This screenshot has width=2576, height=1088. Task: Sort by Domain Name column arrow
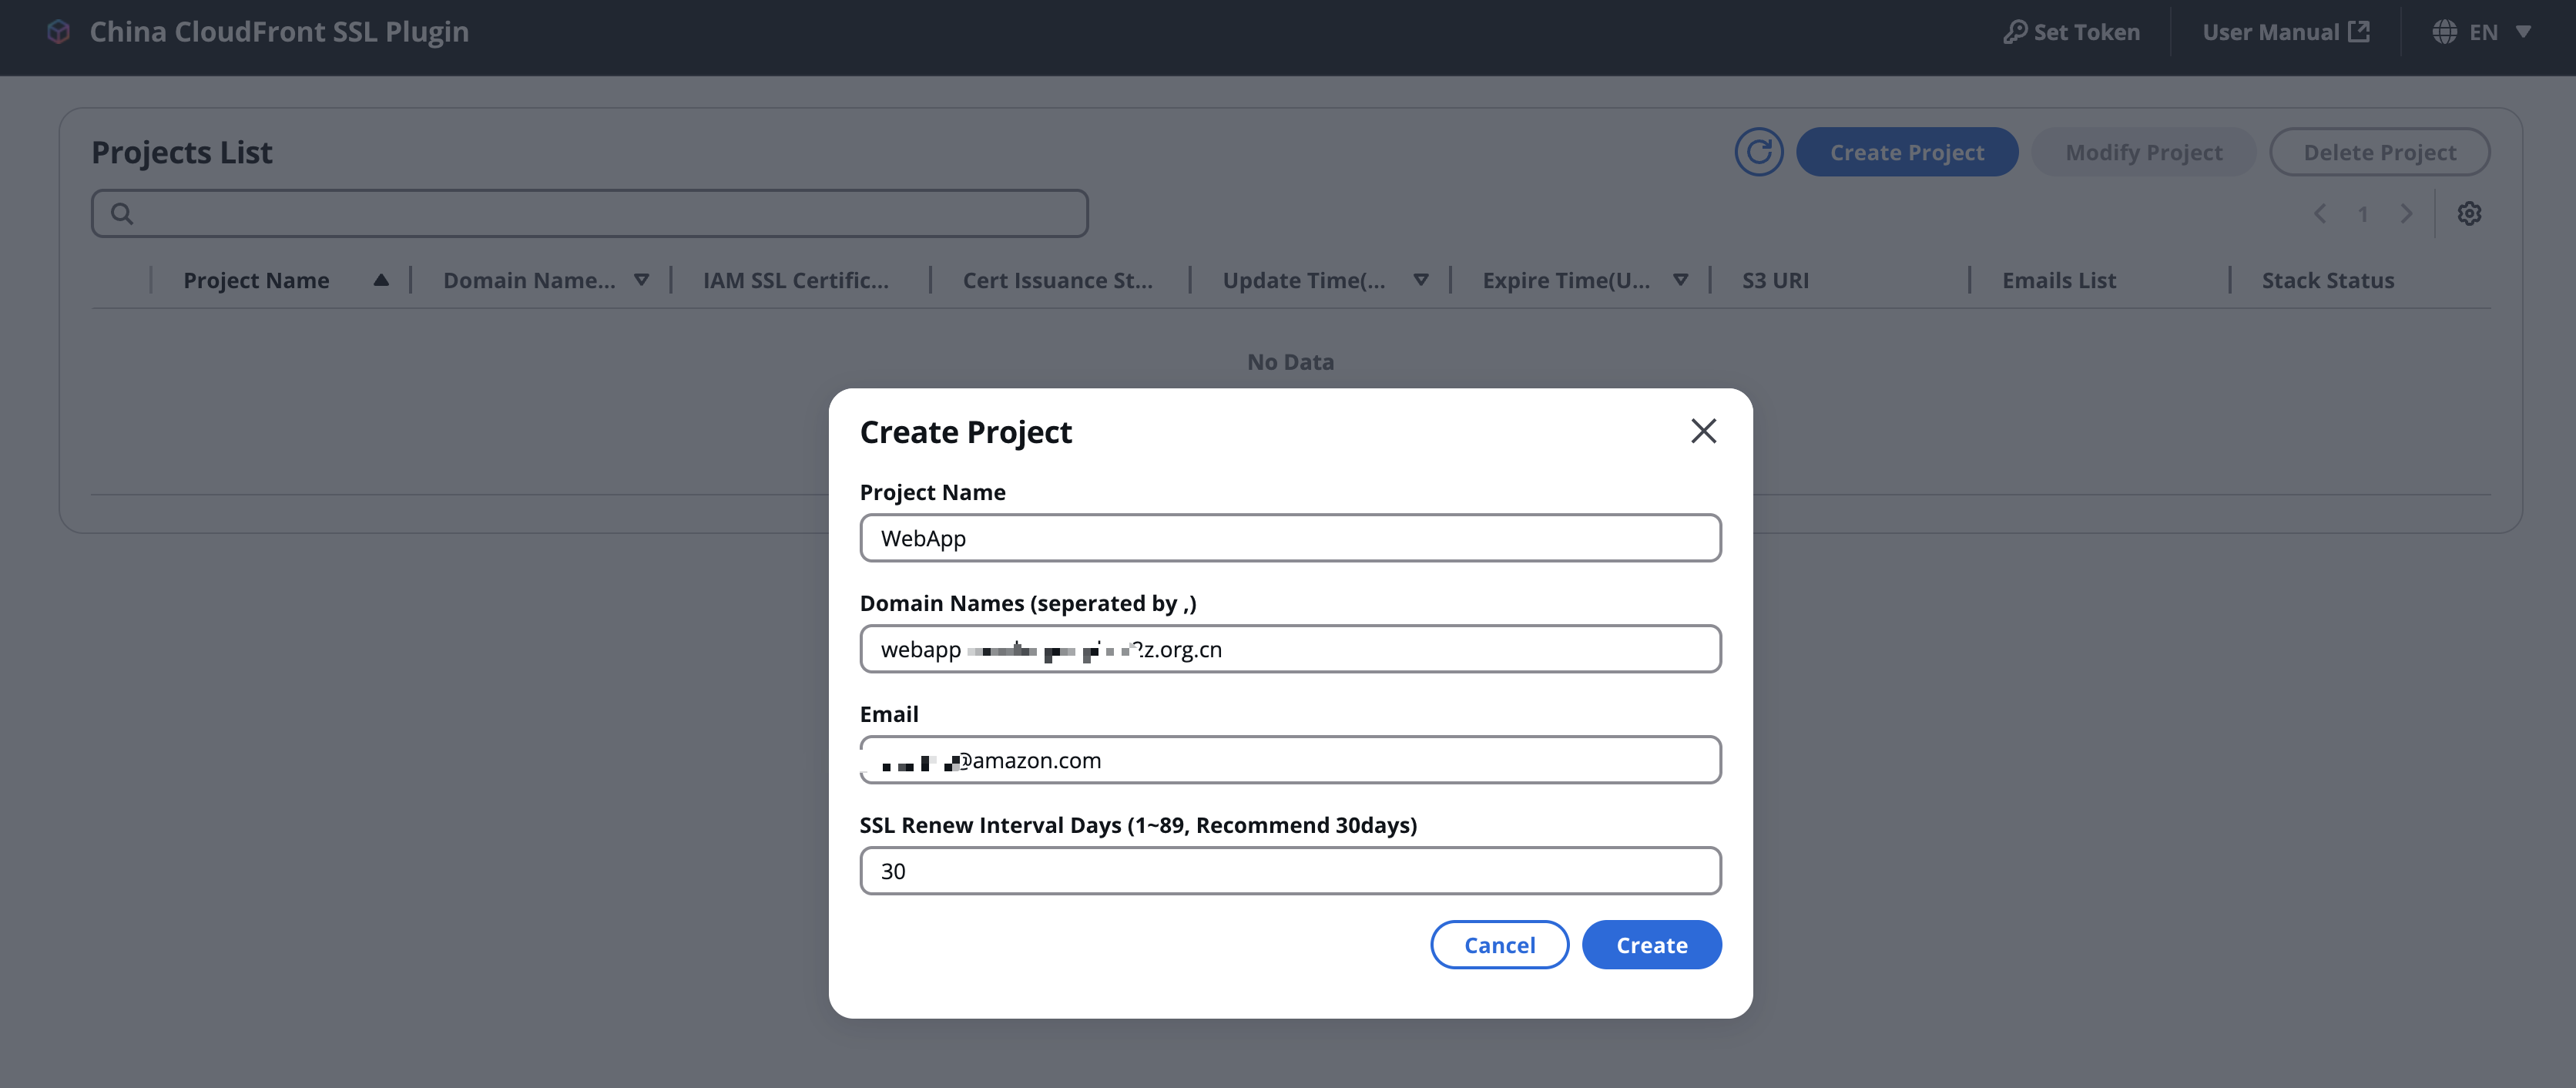tap(641, 280)
